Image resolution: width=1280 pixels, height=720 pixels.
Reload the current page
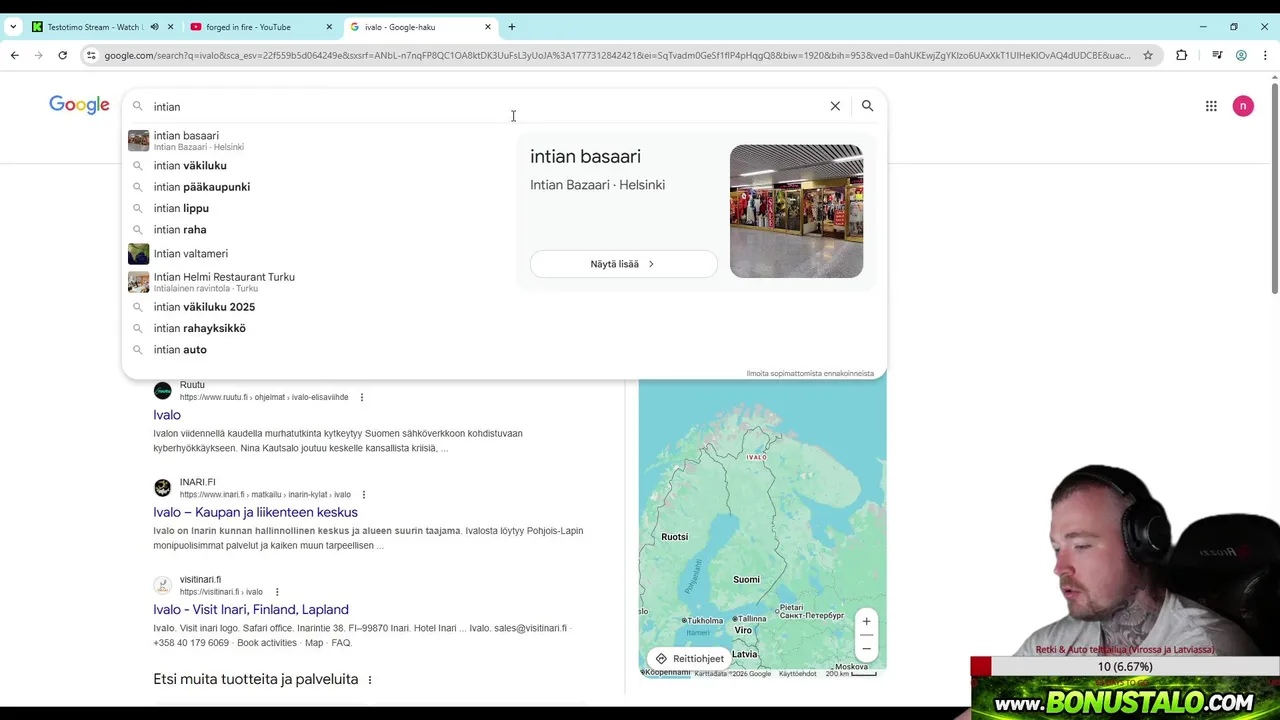[x=62, y=55]
